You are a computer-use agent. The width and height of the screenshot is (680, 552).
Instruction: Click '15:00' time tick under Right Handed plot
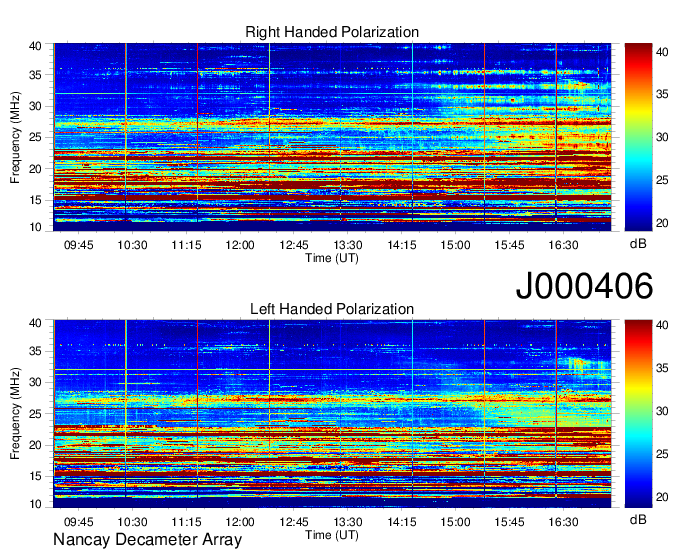pos(455,245)
